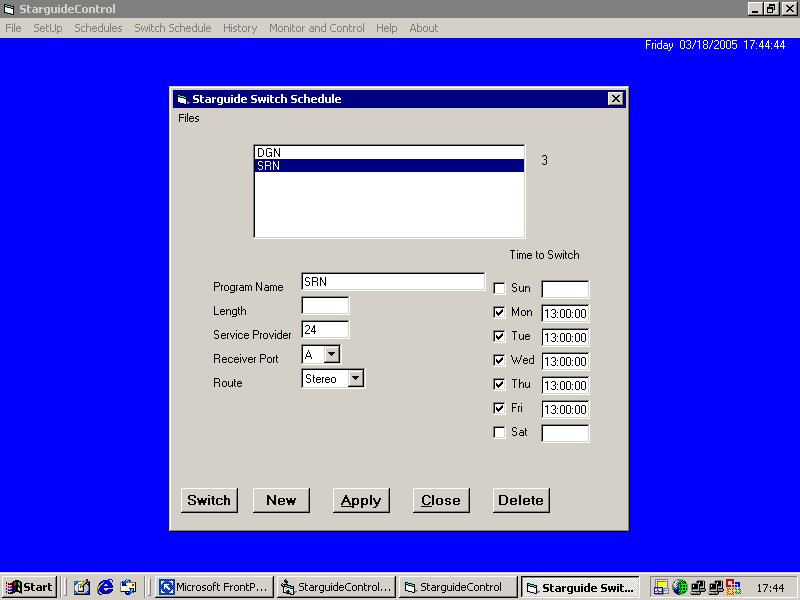Click the globe system tray icon
This screenshot has width=800, height=600.
(x=680, y=587)
